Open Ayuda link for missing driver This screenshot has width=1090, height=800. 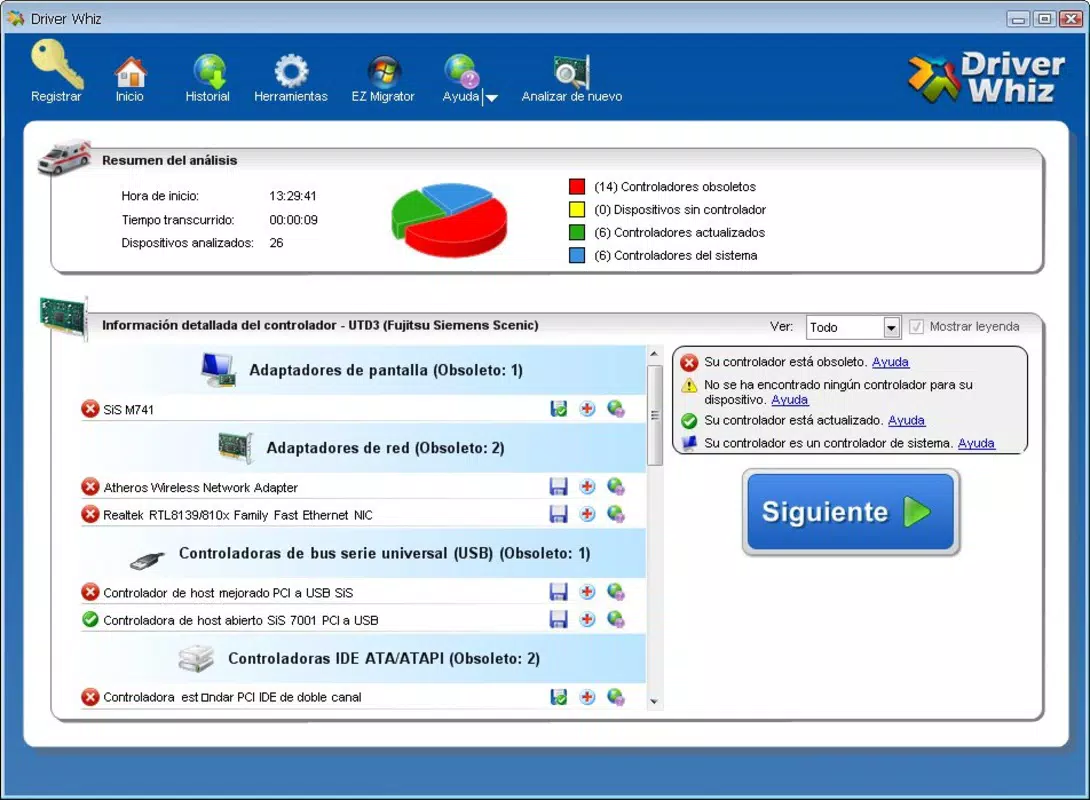(790, 400)
